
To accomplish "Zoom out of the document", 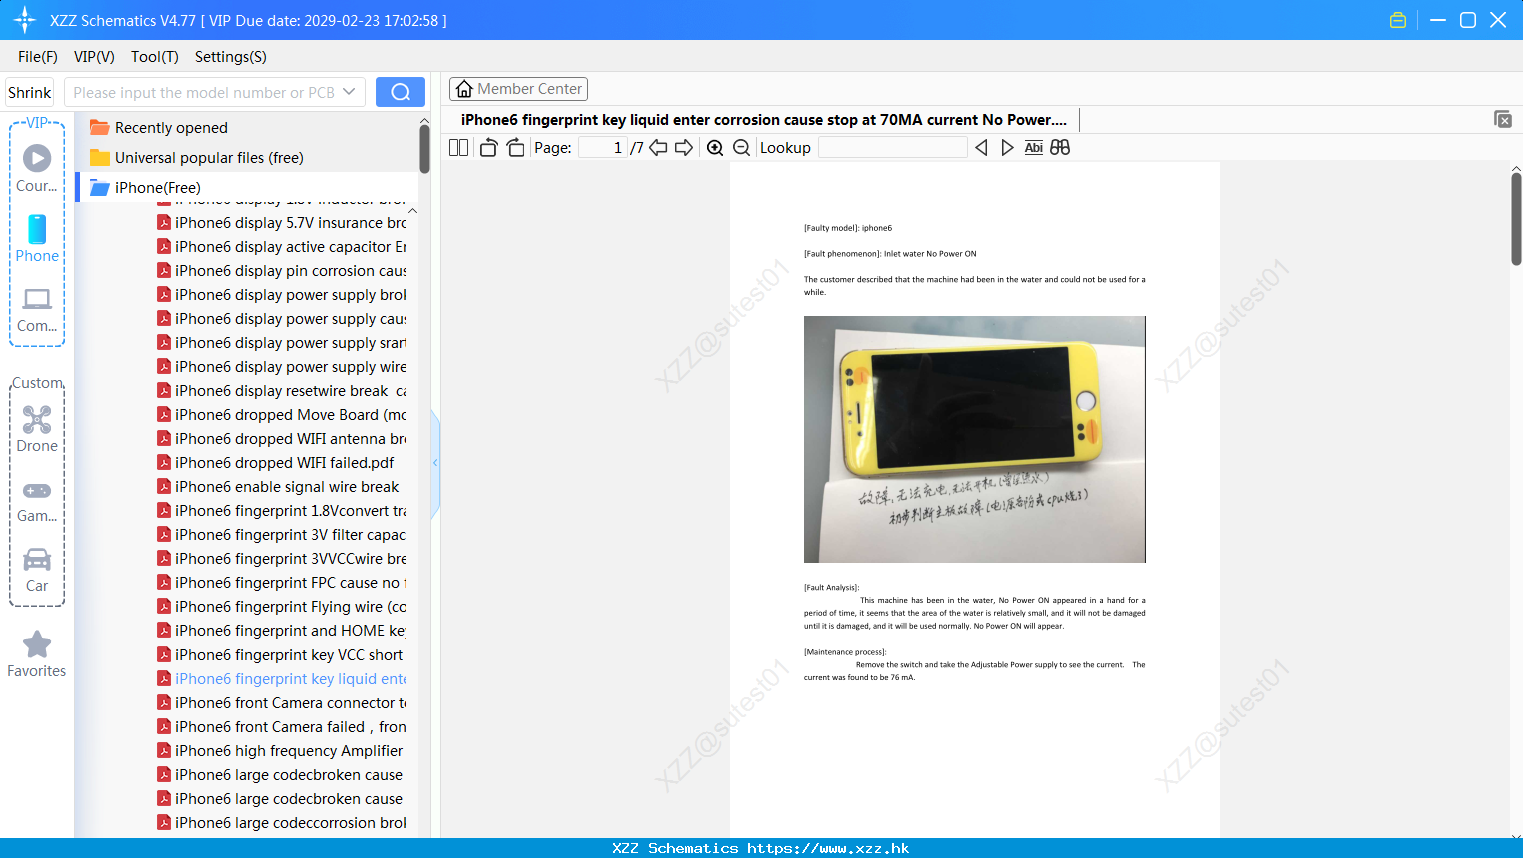I will tap(742, 148).
